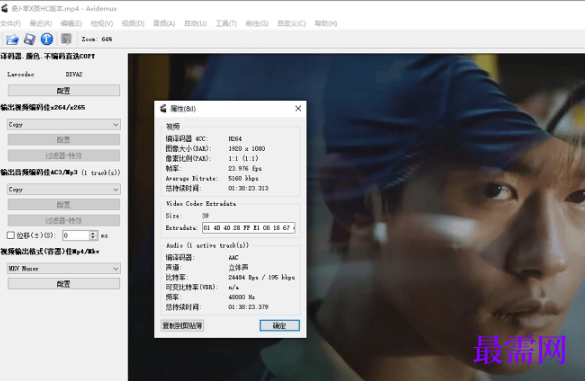Click the blue information icon in the toolbar
Screen dimensions: 585x381
[x=47, y=39]
